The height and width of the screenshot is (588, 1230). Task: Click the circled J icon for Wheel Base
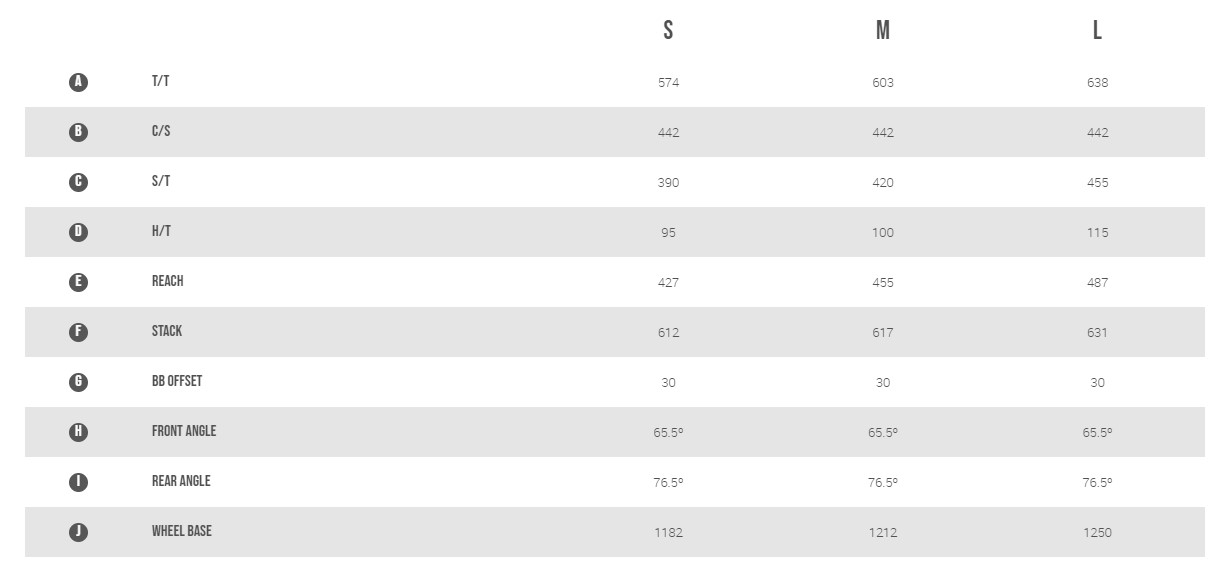(78, 532)
